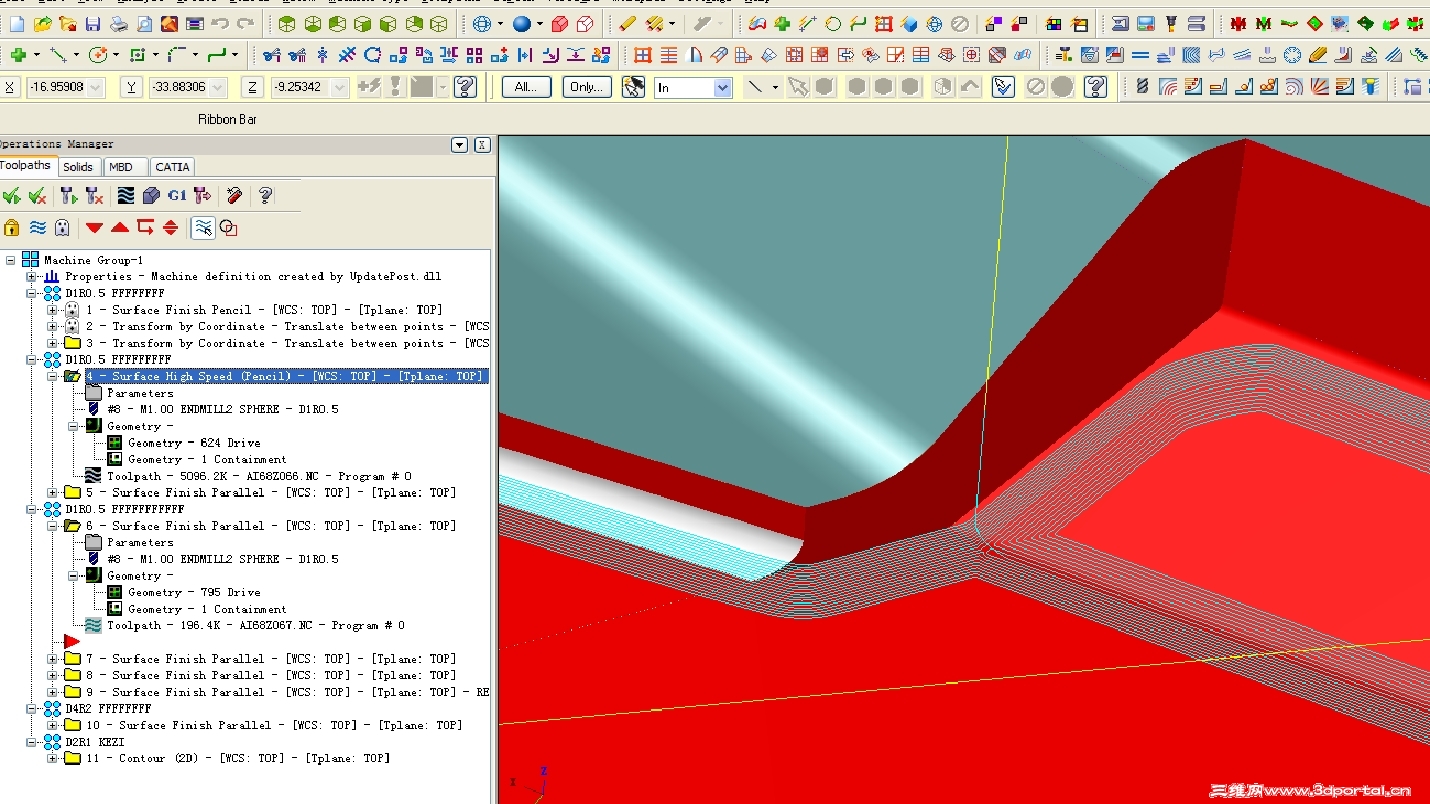Verify selected operations with the solid block icon
The width and height of the screenshot is (1430, 804).
coord(151,195)
